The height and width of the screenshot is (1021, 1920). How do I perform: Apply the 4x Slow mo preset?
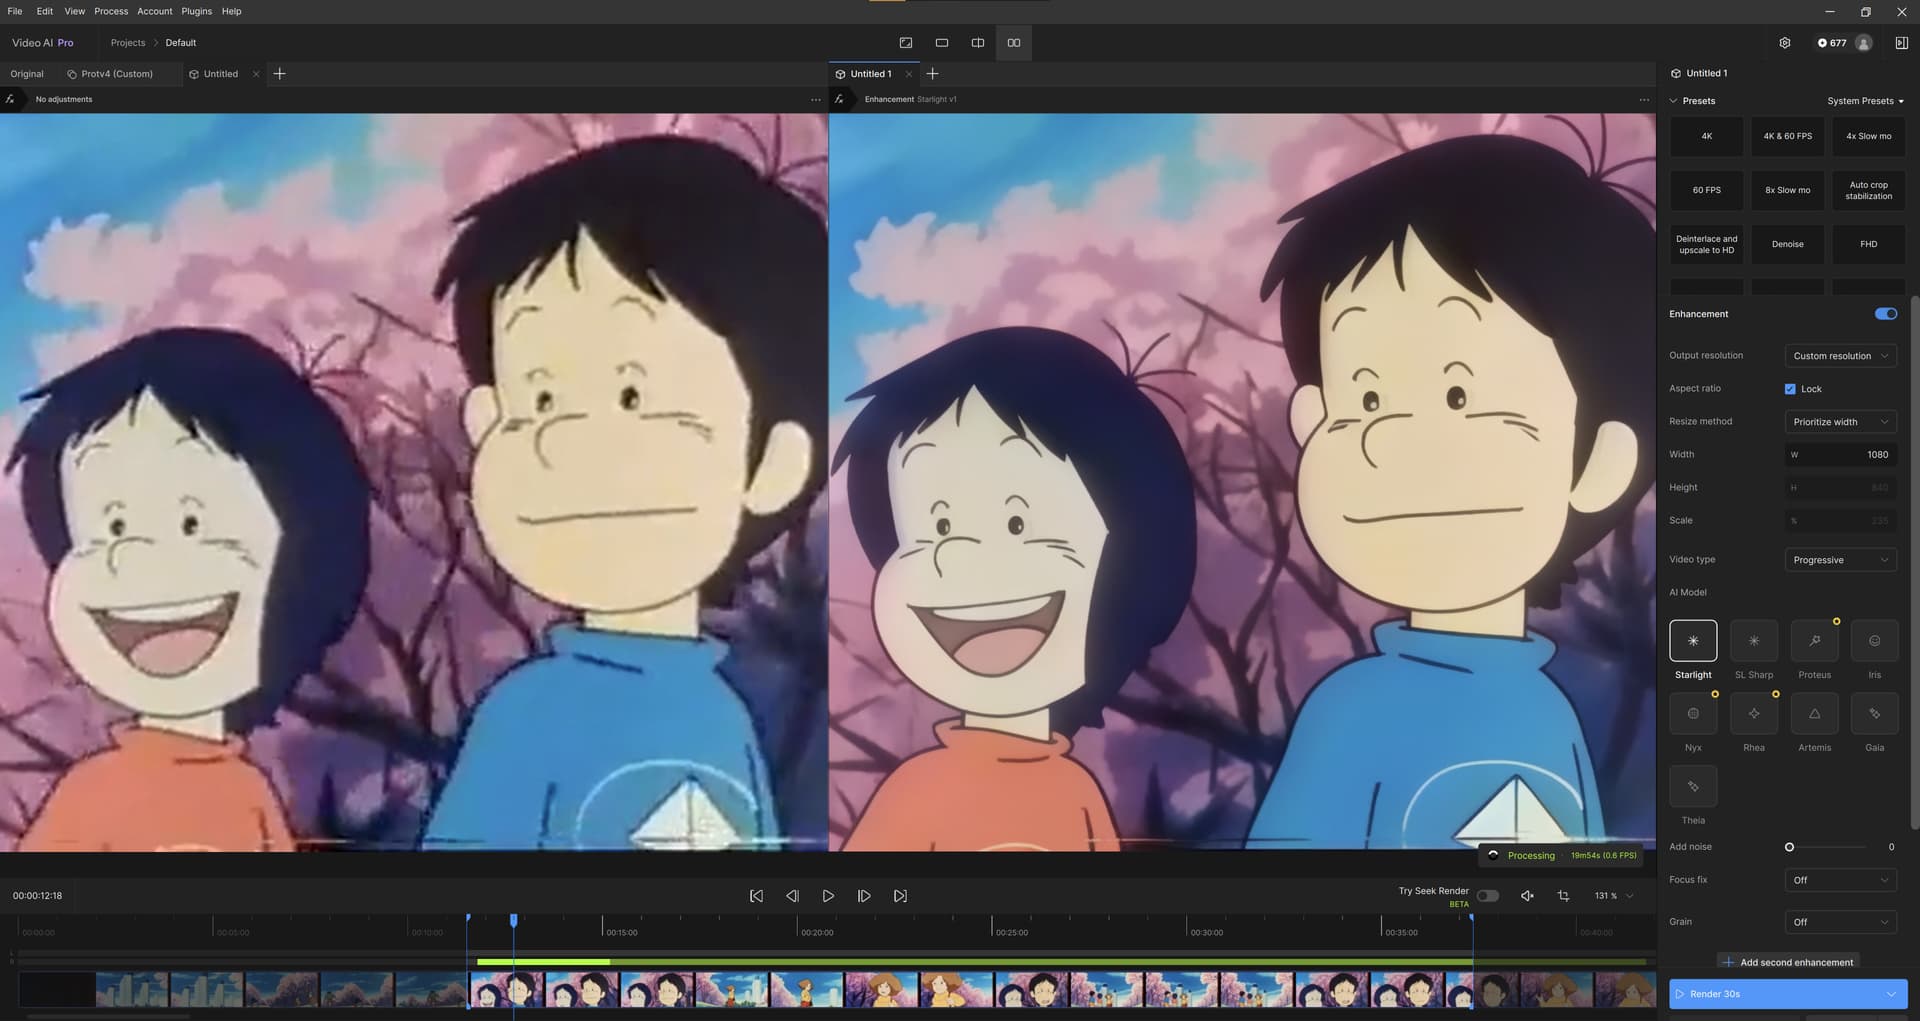point(1868,136)
